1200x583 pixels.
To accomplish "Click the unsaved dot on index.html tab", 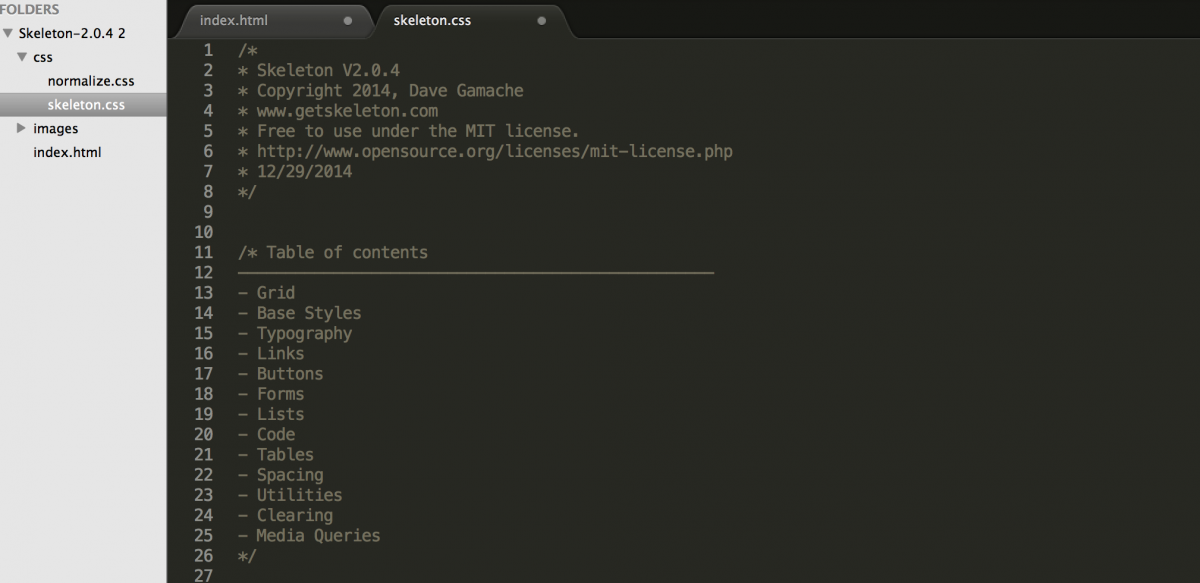I will (x=347, y=20).
